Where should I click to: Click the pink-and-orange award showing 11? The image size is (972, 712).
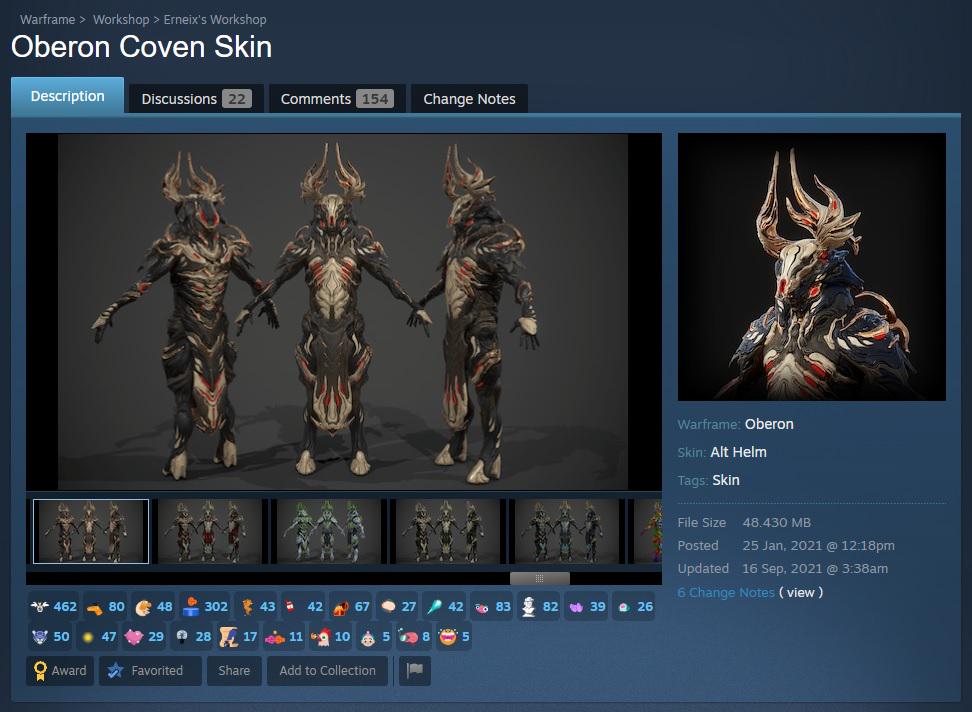(x=284, y=636)
